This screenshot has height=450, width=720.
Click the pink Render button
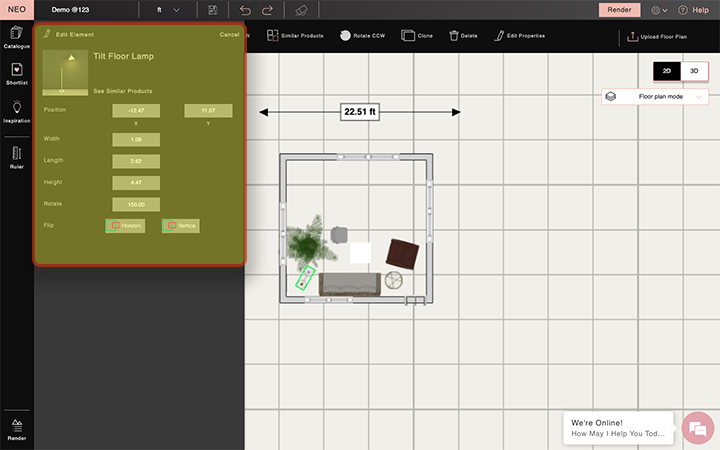tap(619, 10)
